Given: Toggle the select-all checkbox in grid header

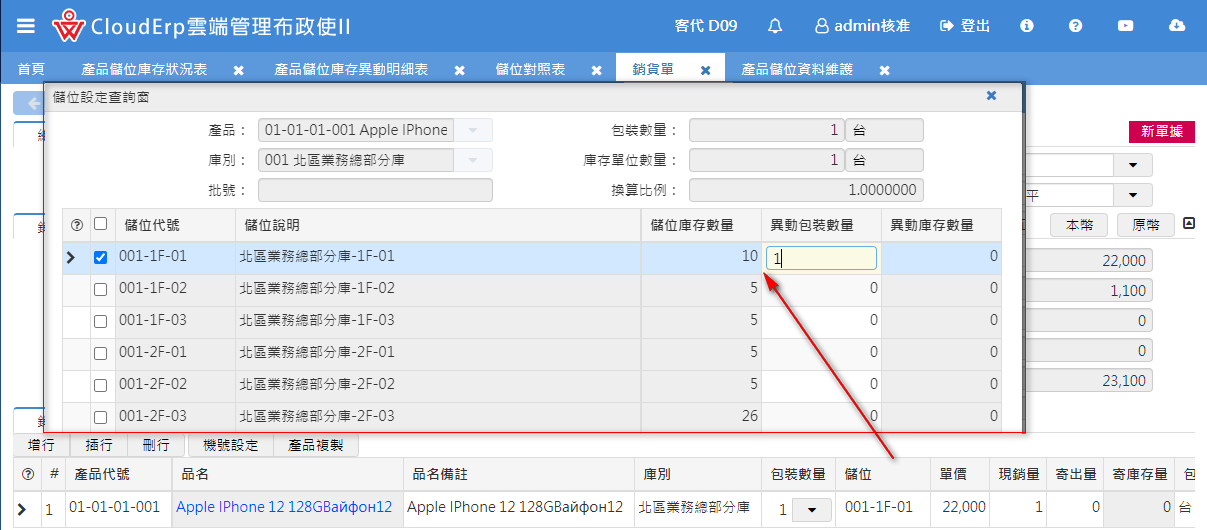Looking at the screenshot, I should (100, 225).
